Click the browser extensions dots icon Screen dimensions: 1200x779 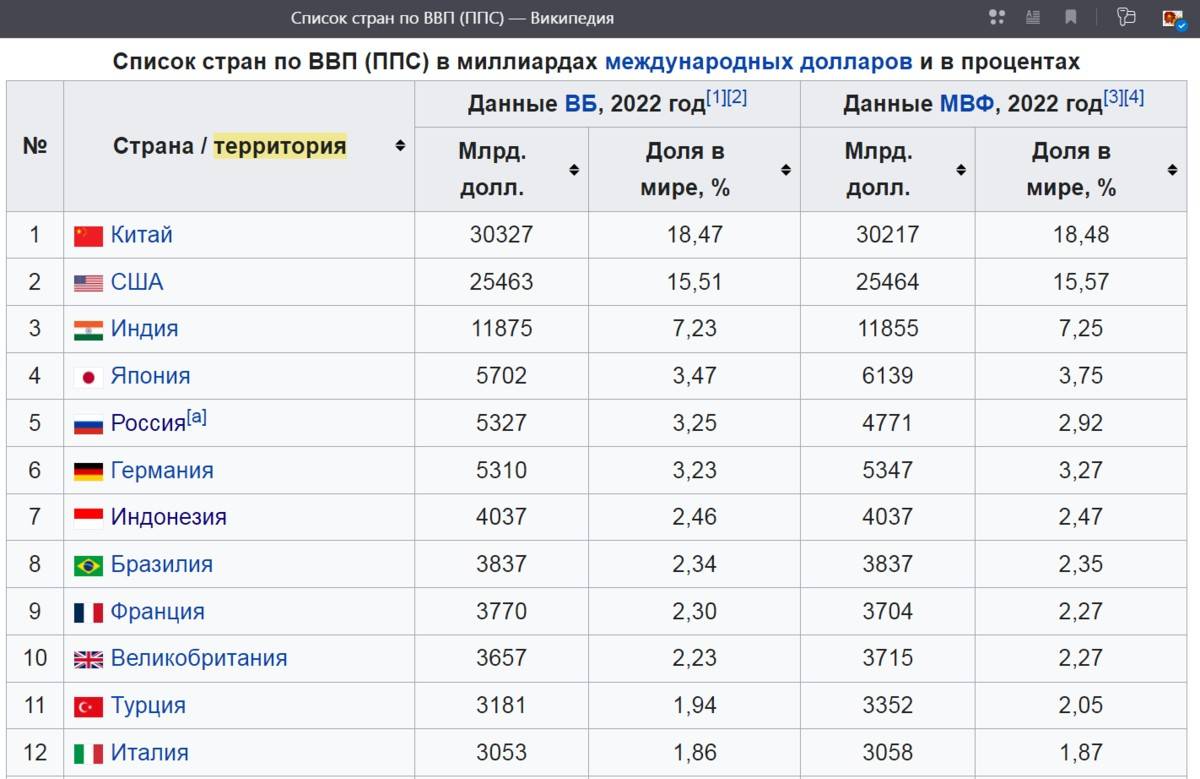pos(996,17)
